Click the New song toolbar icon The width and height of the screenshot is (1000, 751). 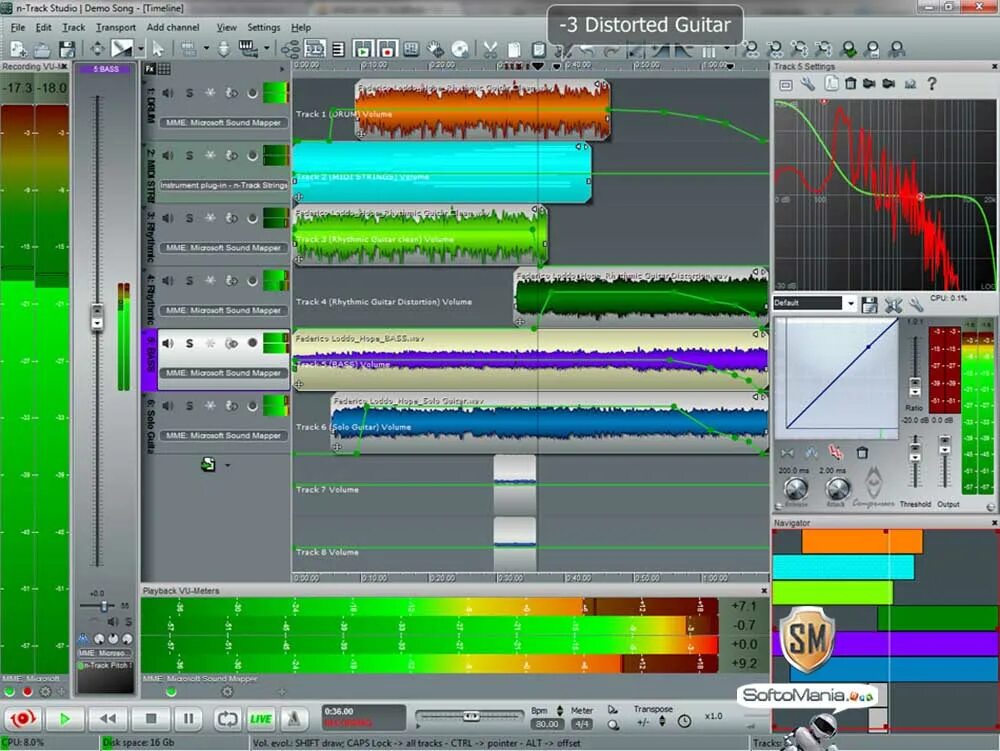(x=18, y=48)
